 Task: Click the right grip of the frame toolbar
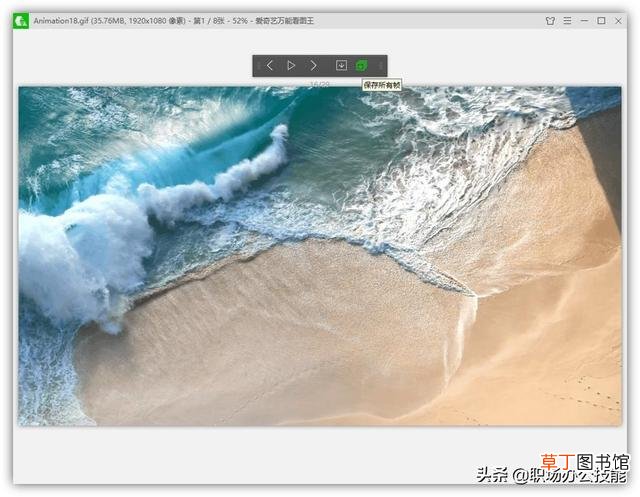381,65
